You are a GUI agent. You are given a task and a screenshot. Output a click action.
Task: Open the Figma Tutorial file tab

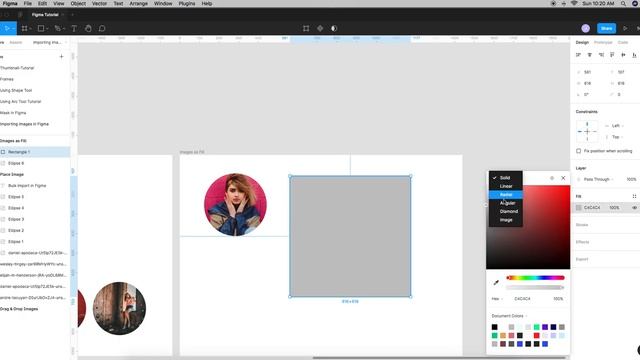coord(45,15)
